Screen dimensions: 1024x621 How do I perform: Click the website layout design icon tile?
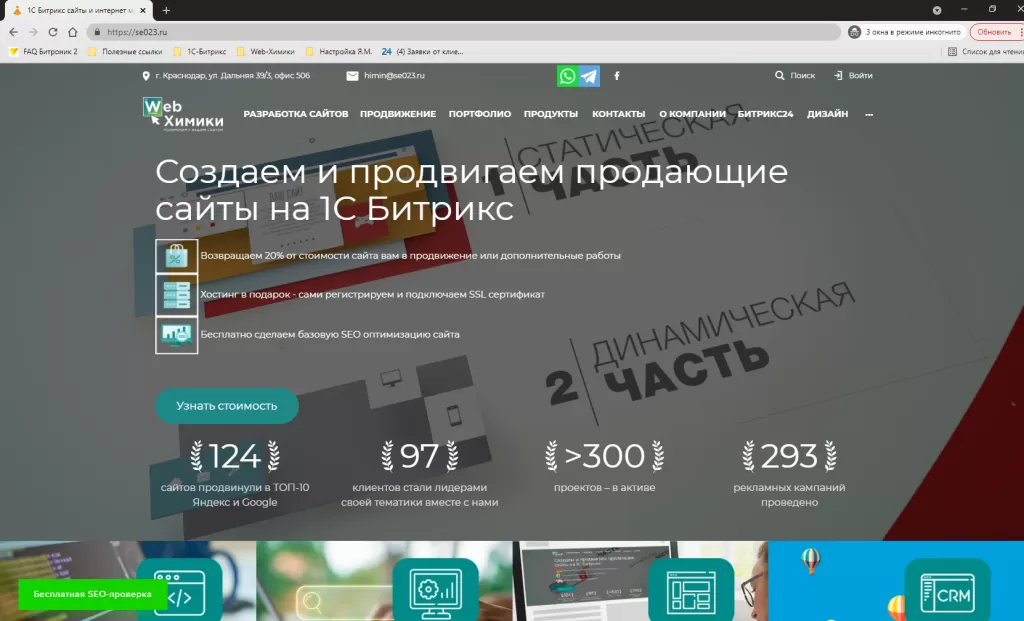point(691,592)
